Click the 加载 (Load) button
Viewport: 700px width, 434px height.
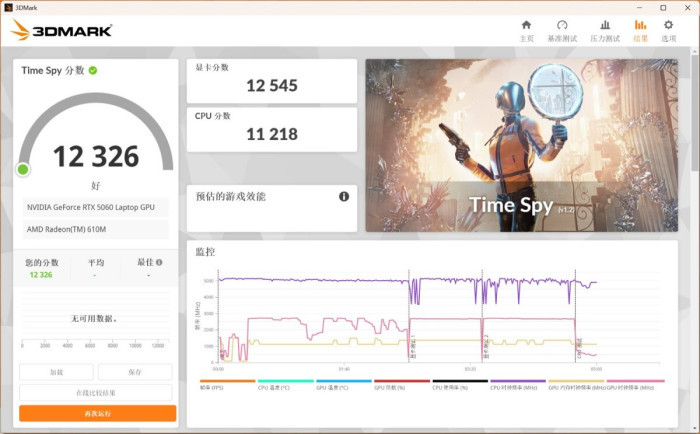click(56, 372)
